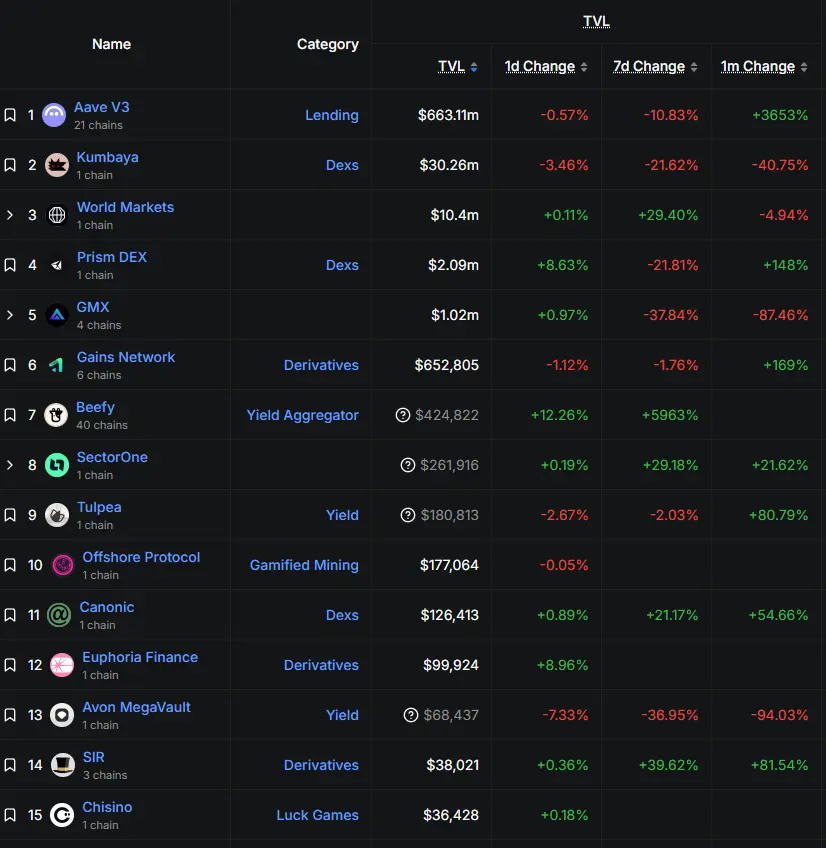Image resolution: width=826 pixels, height=848 pixels.
Task: Click the Beefy cow logo
Action: point(56,415)
